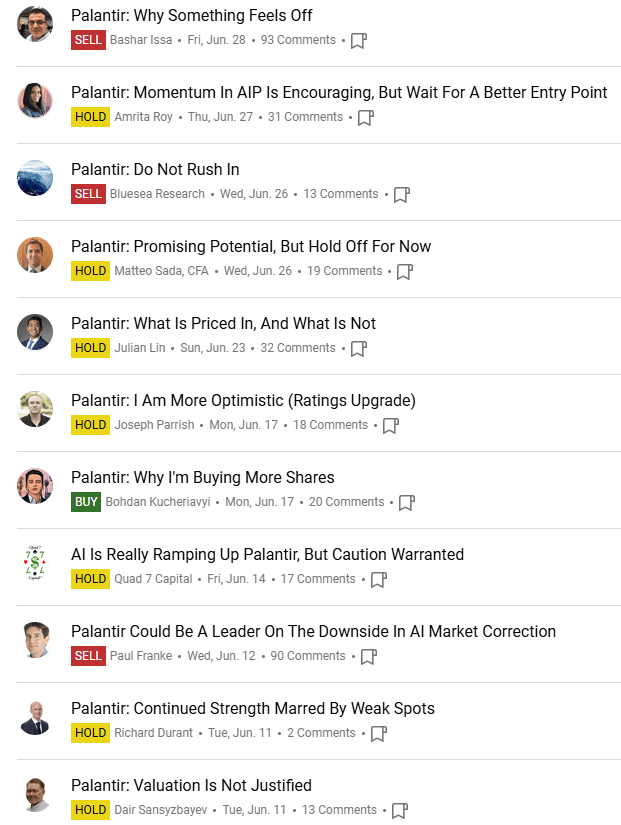The image size is (621, 825).
Task: Bookmark Julian Lin's 'What Is Priced In' article
Action: click(359, 349)
